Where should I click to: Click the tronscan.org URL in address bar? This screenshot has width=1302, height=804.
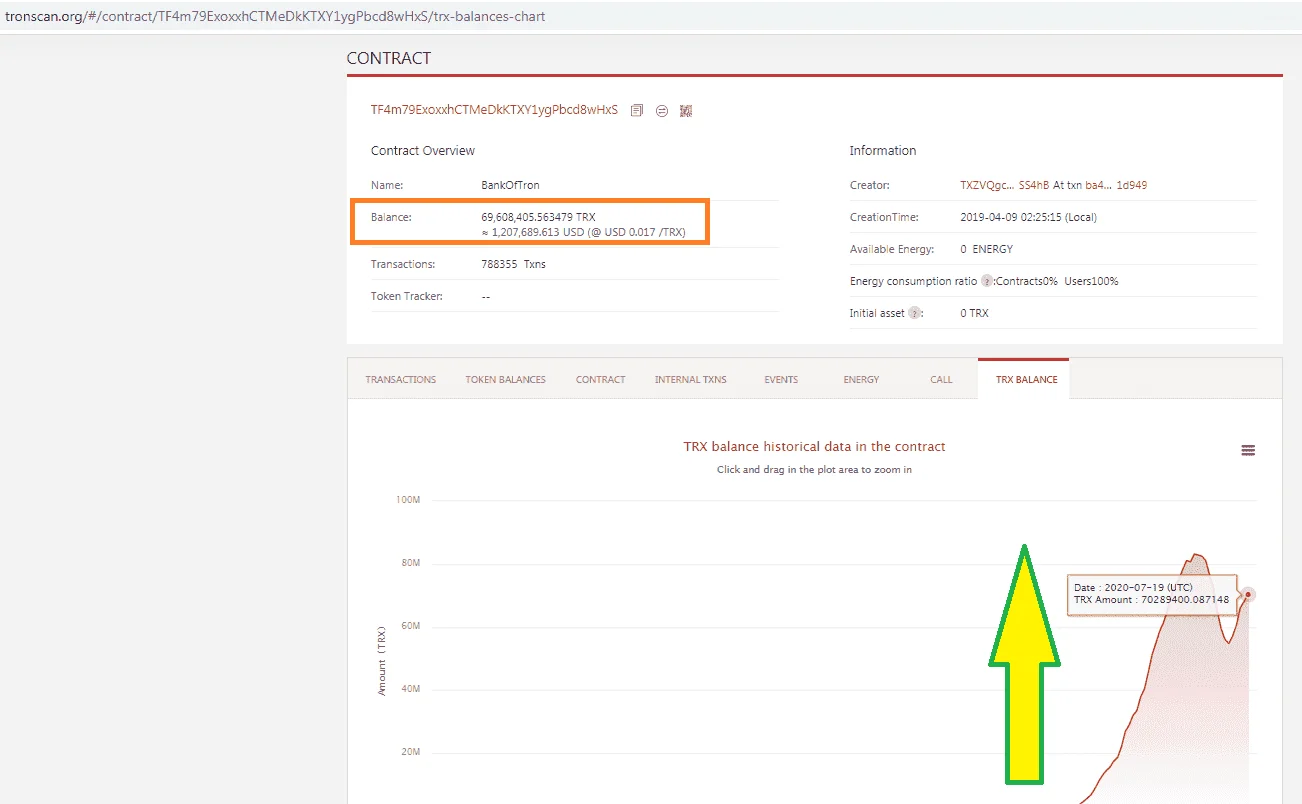275,17
